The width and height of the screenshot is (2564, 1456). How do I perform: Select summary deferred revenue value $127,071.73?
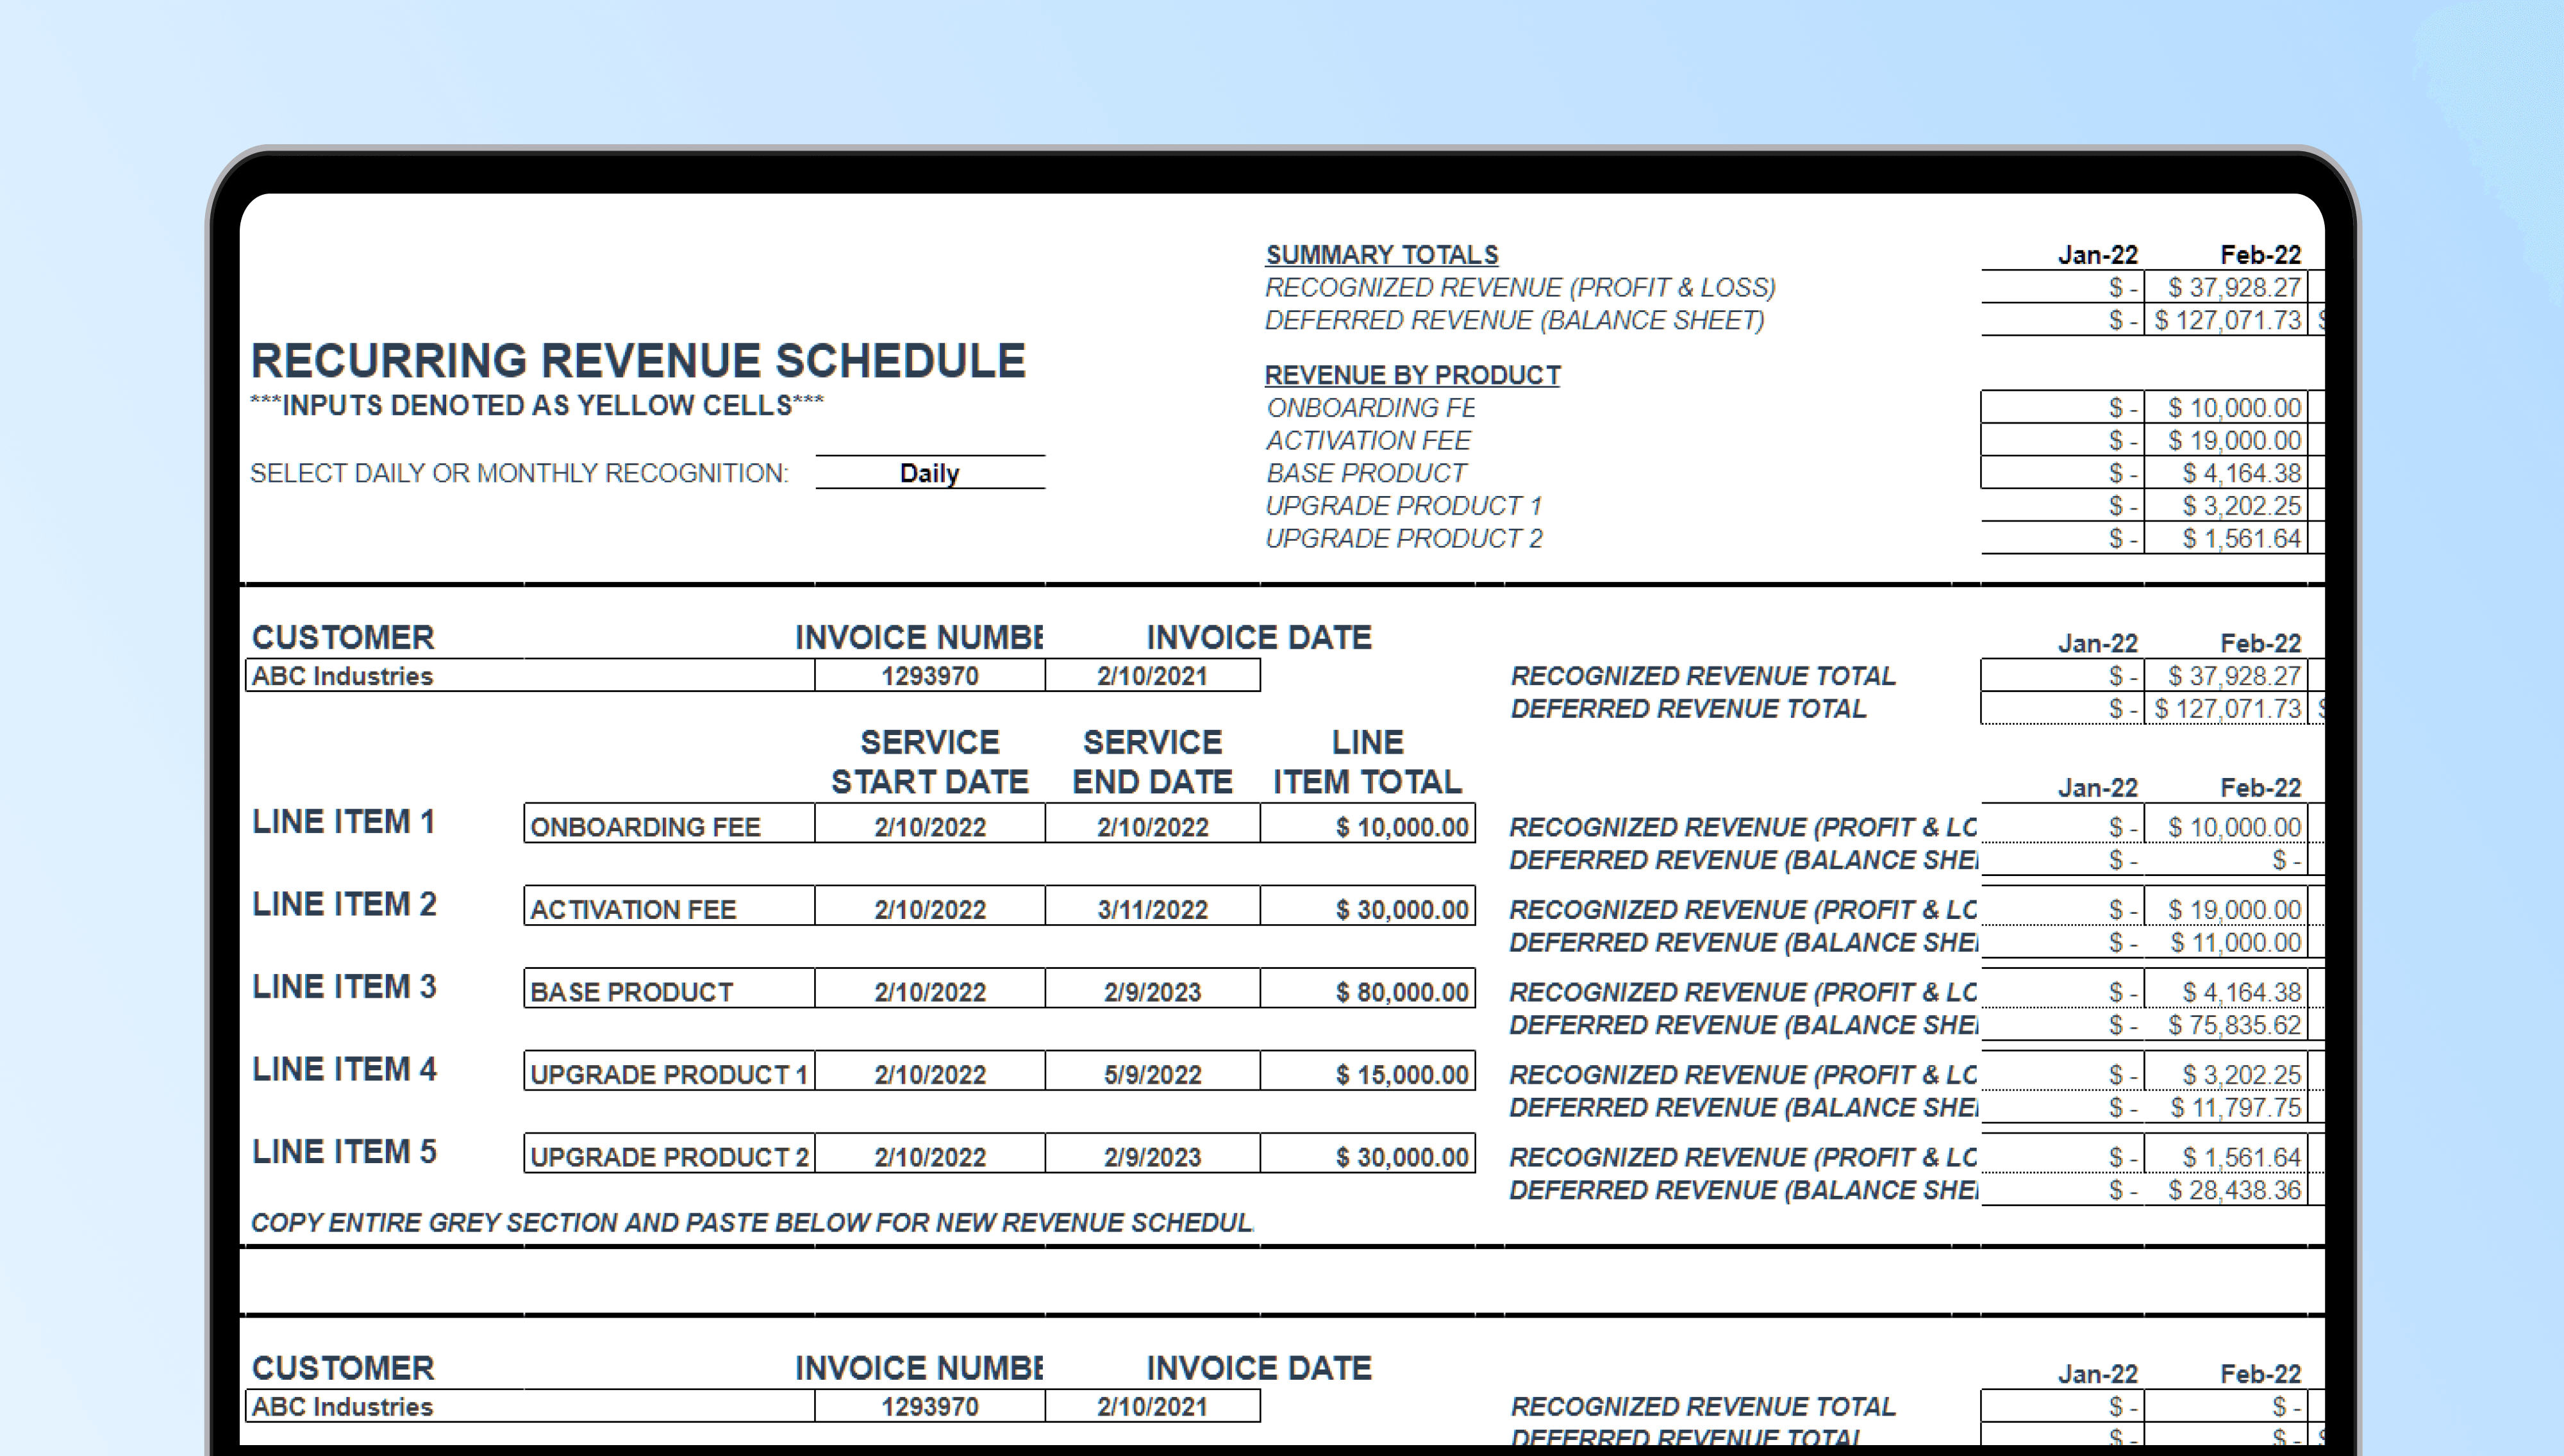tap(2226, 321)
